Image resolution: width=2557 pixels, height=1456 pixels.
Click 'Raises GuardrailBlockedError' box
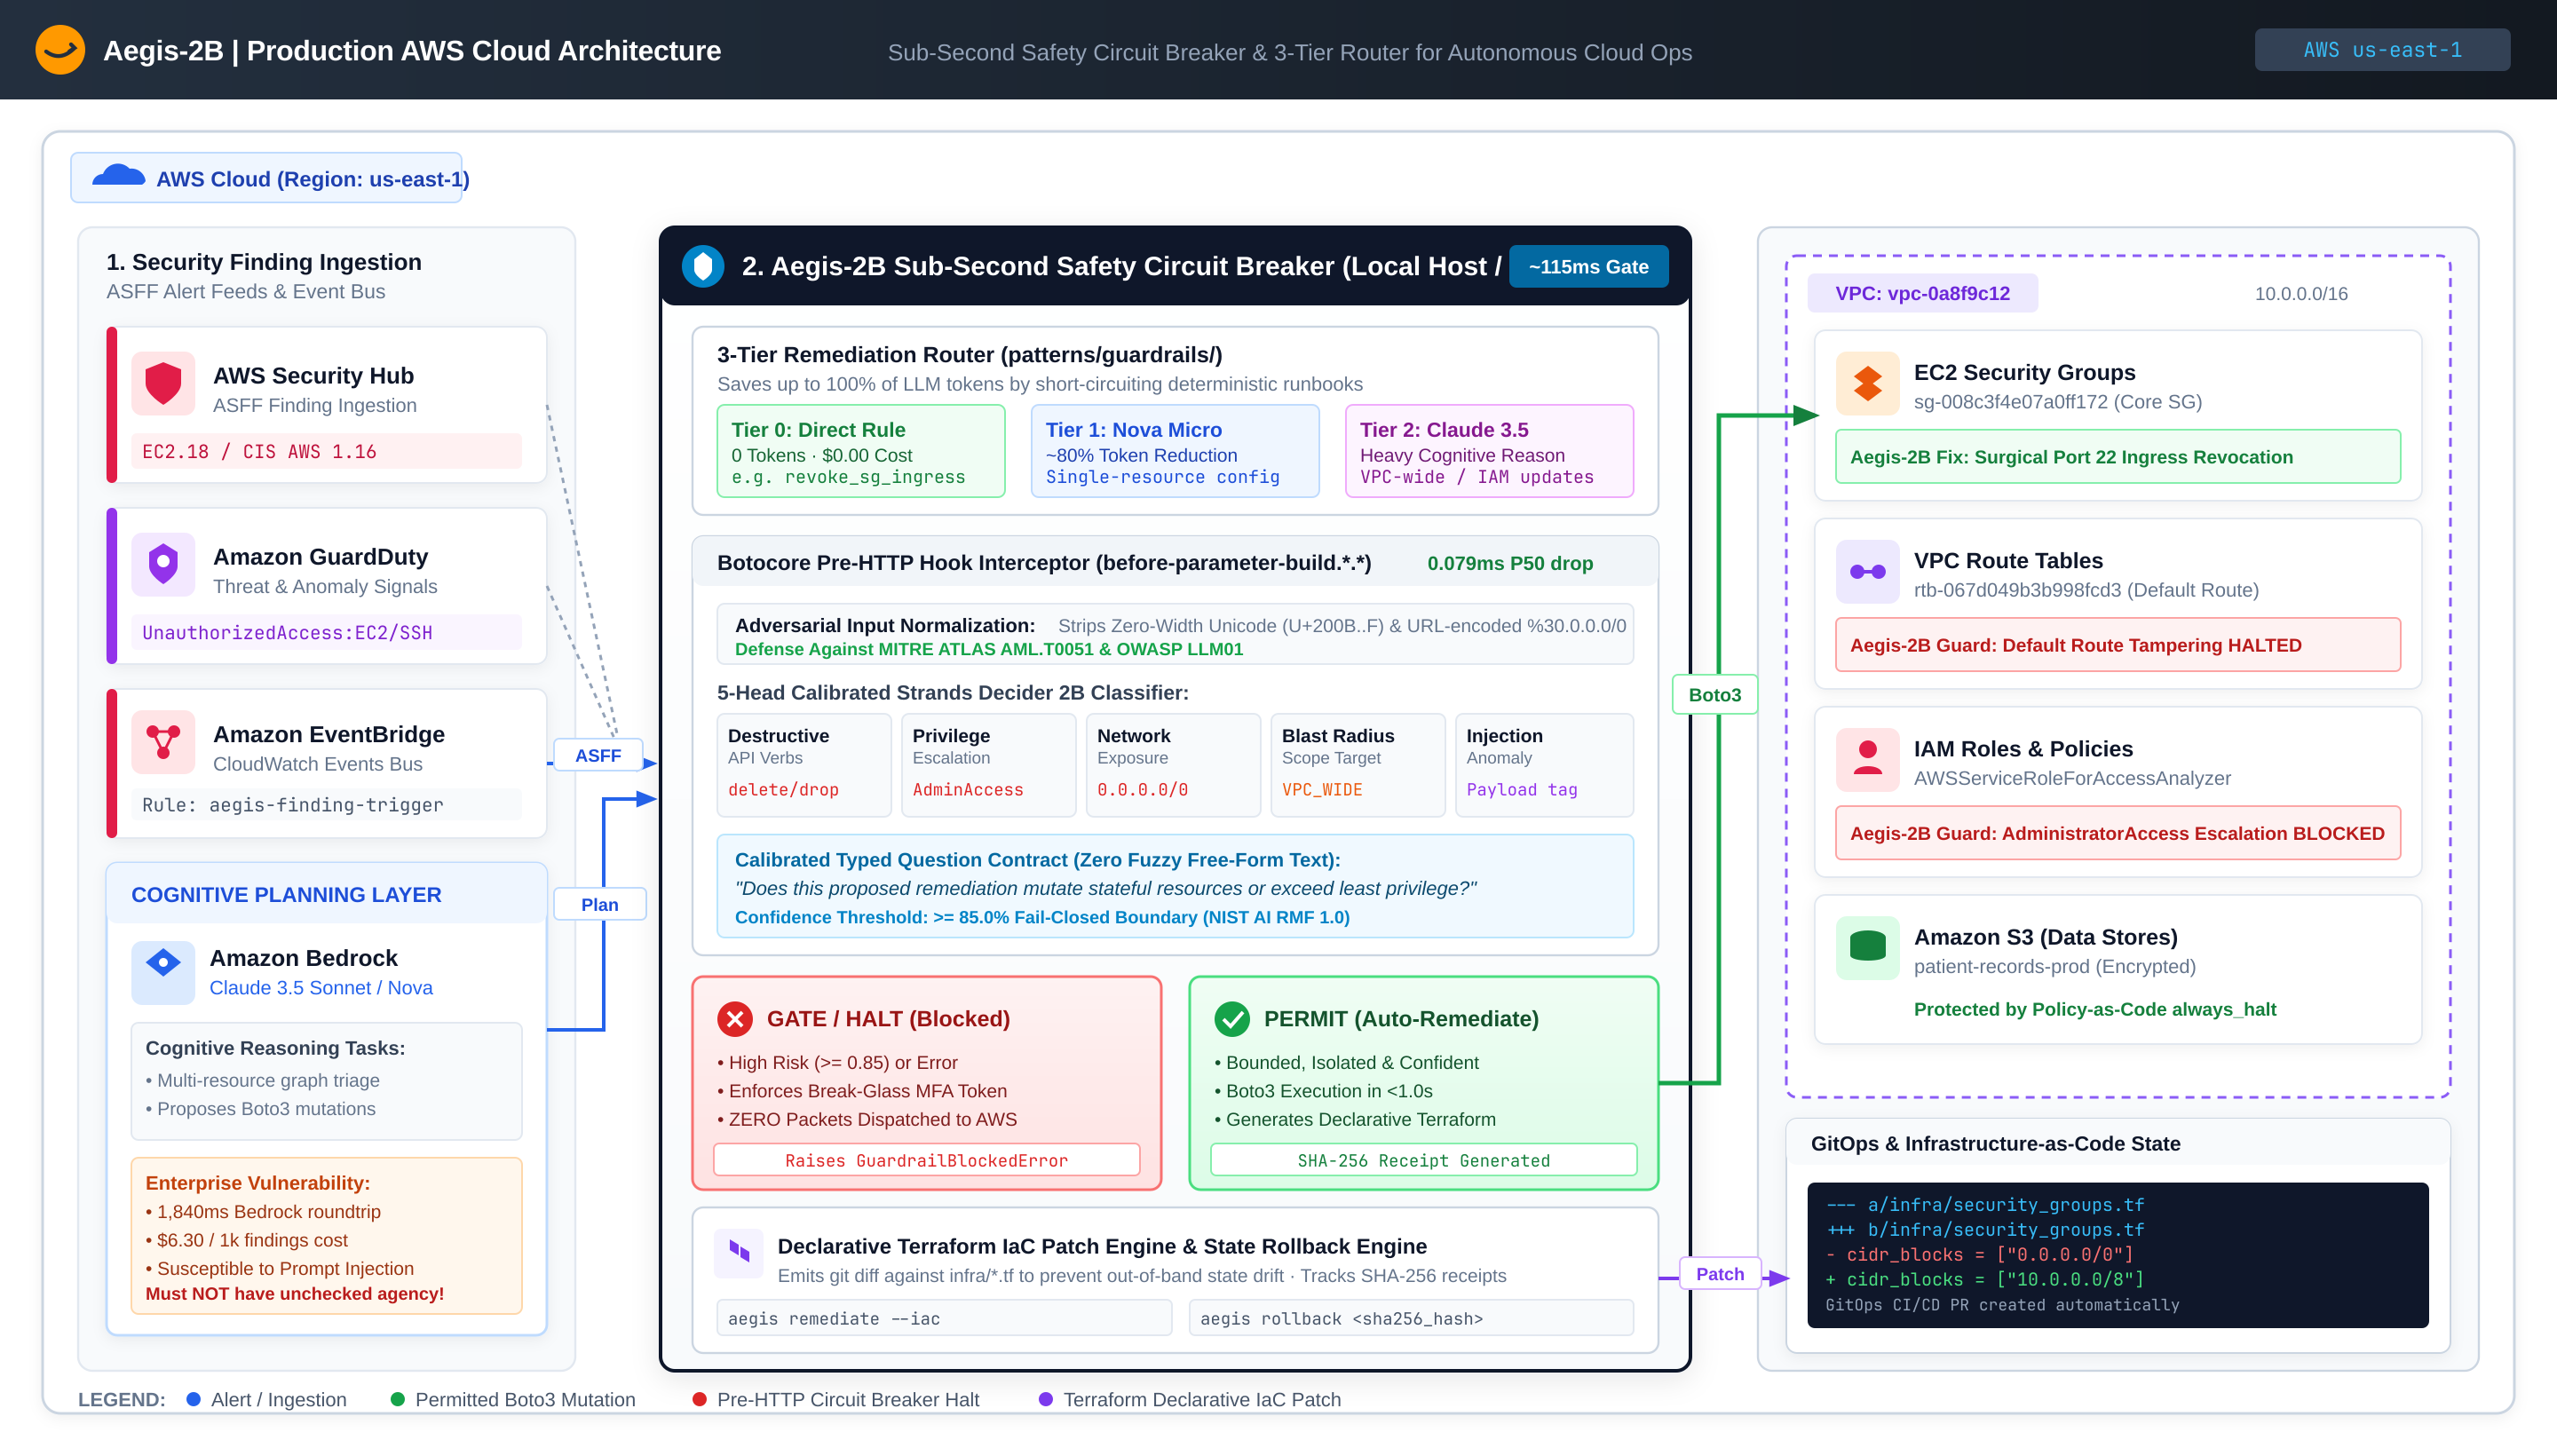(926, 1160)
